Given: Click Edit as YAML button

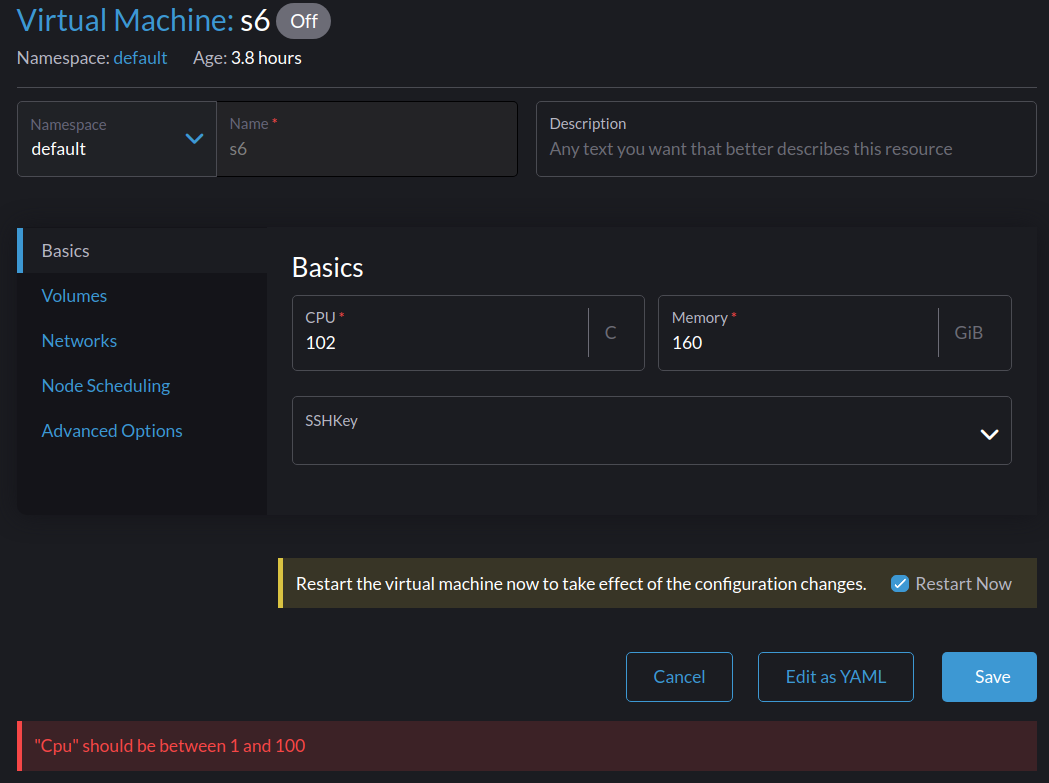Looking at the screenshot, I should 836,677.
